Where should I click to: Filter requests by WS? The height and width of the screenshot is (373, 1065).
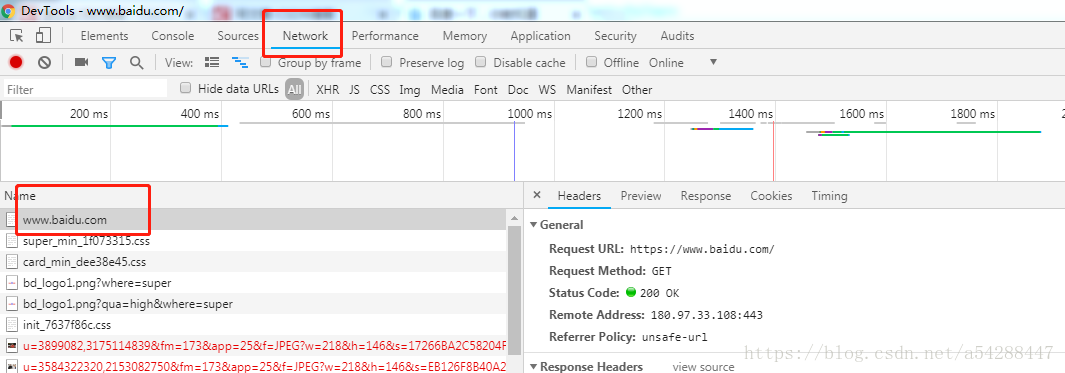547,89
